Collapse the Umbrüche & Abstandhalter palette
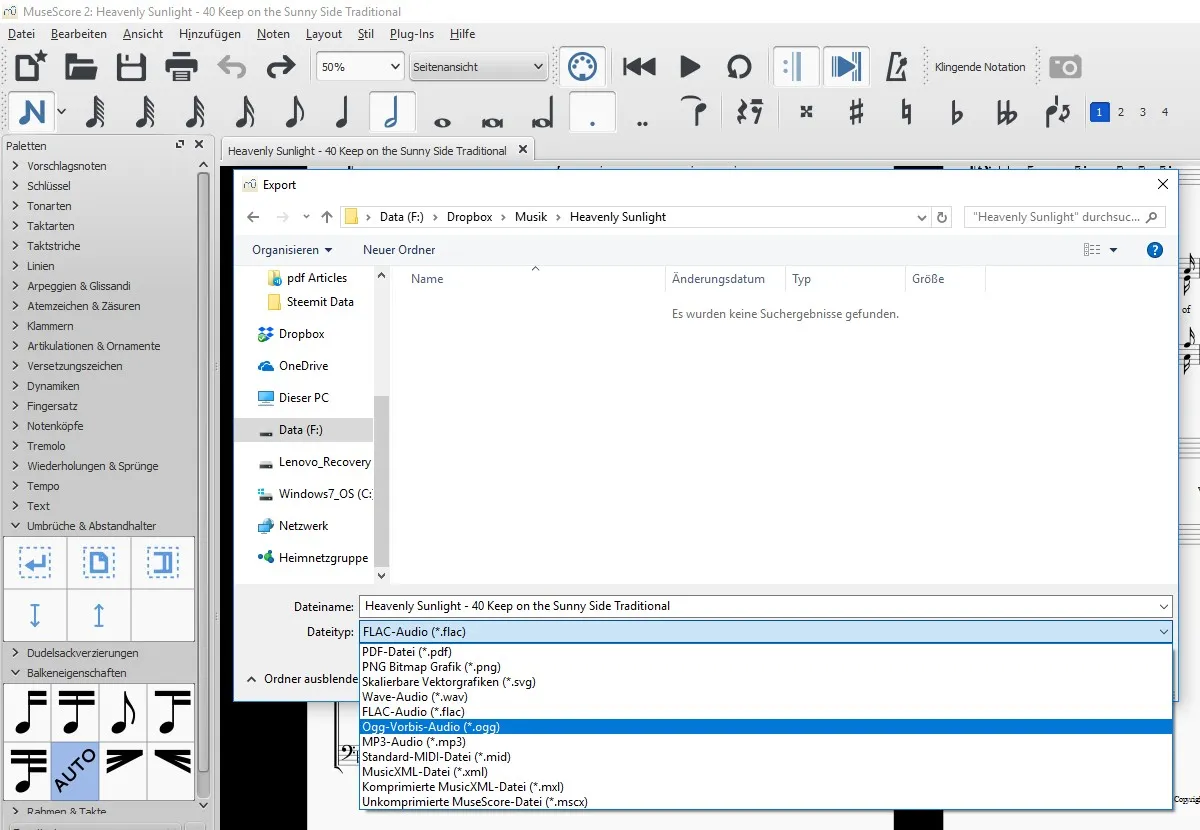This screenshot has width=1200, height=830. click(91, 526)
